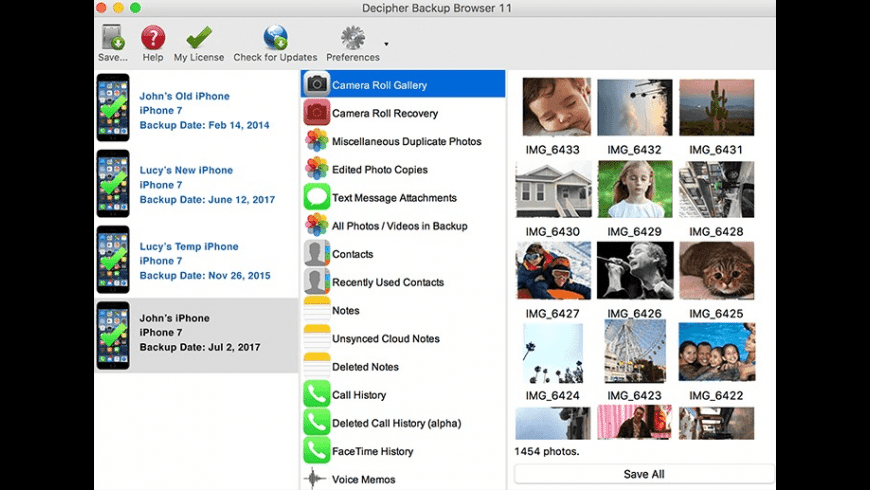Open the airplane sky thumbnail IMG_6432
The height and width of the screenshot is (490, 870).
point(635,107)
